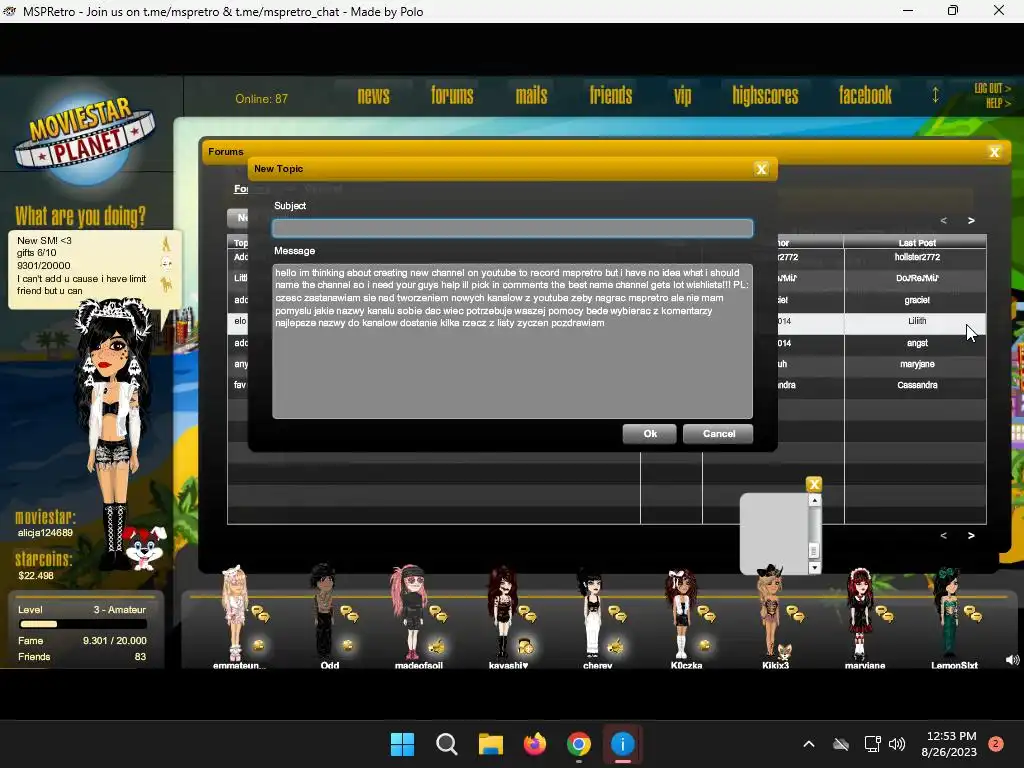This screenshot has width=1024, height=768.
Task: Switch to Google Chrome in taskbar
Action: click(579, 744)
